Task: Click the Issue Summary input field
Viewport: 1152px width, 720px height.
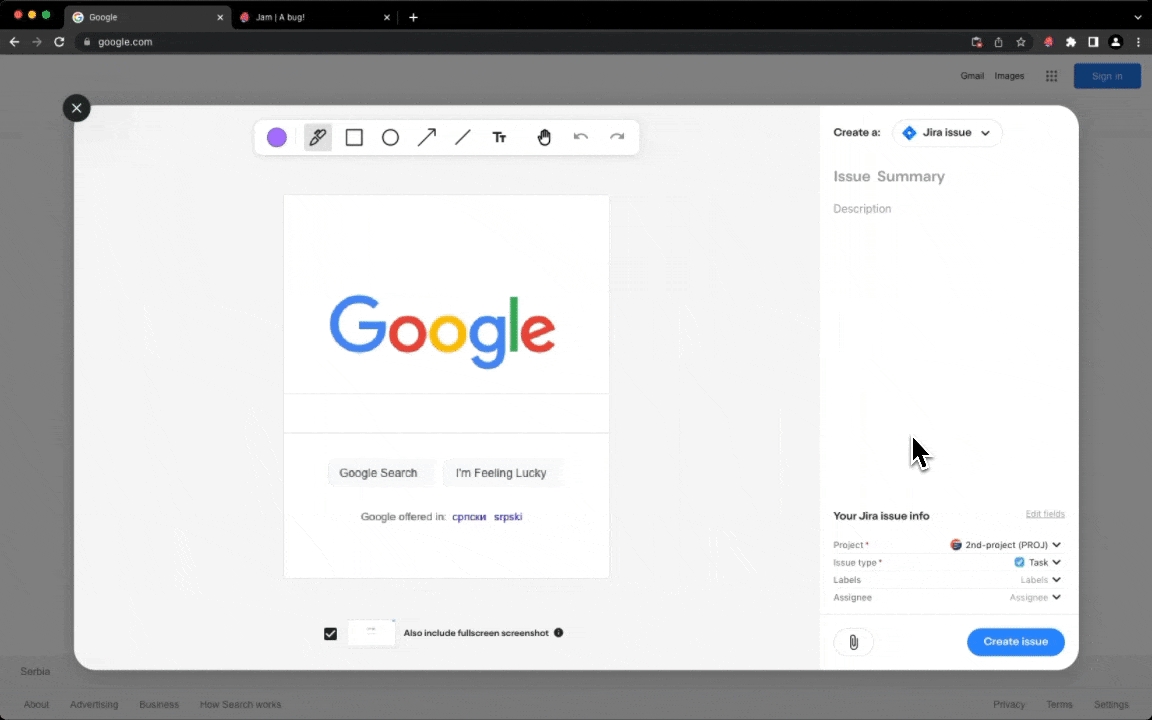Action: point(945,177)
